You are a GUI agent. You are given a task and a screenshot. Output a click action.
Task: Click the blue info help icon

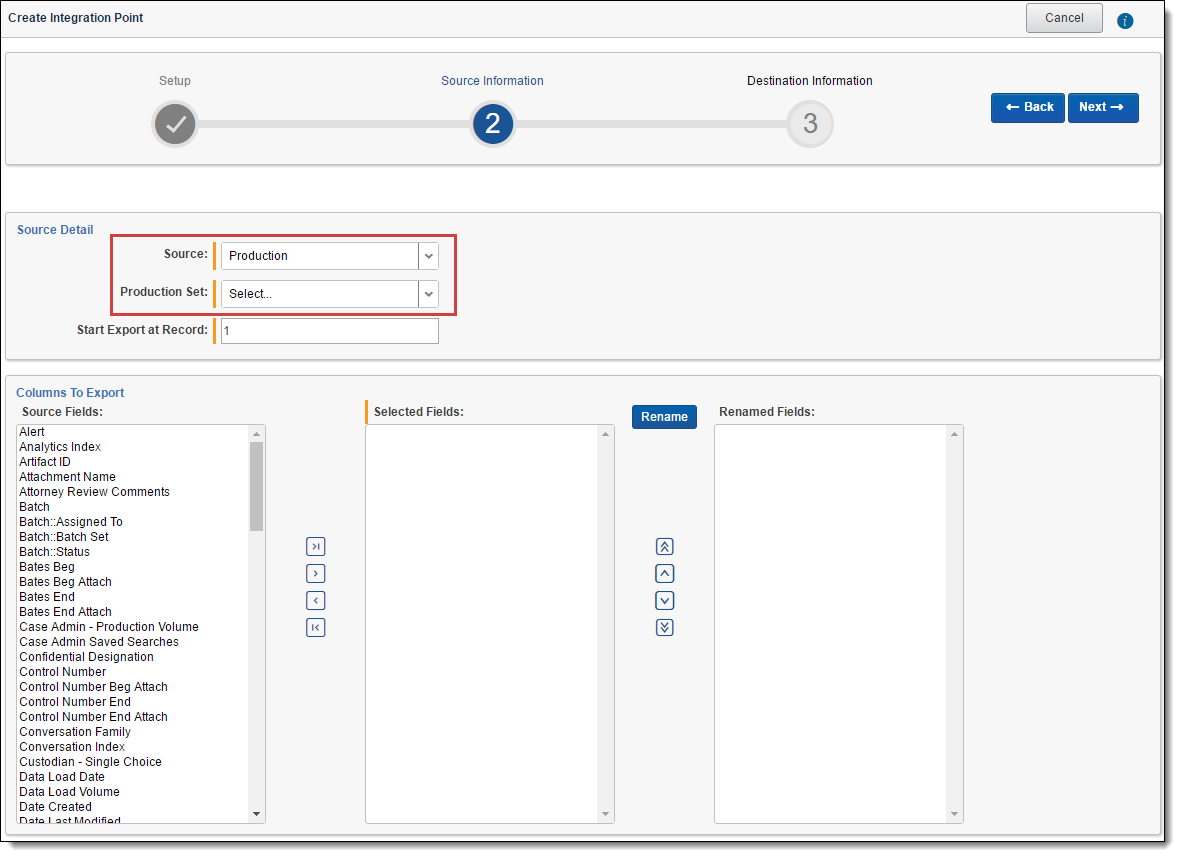click(1125, 20)
